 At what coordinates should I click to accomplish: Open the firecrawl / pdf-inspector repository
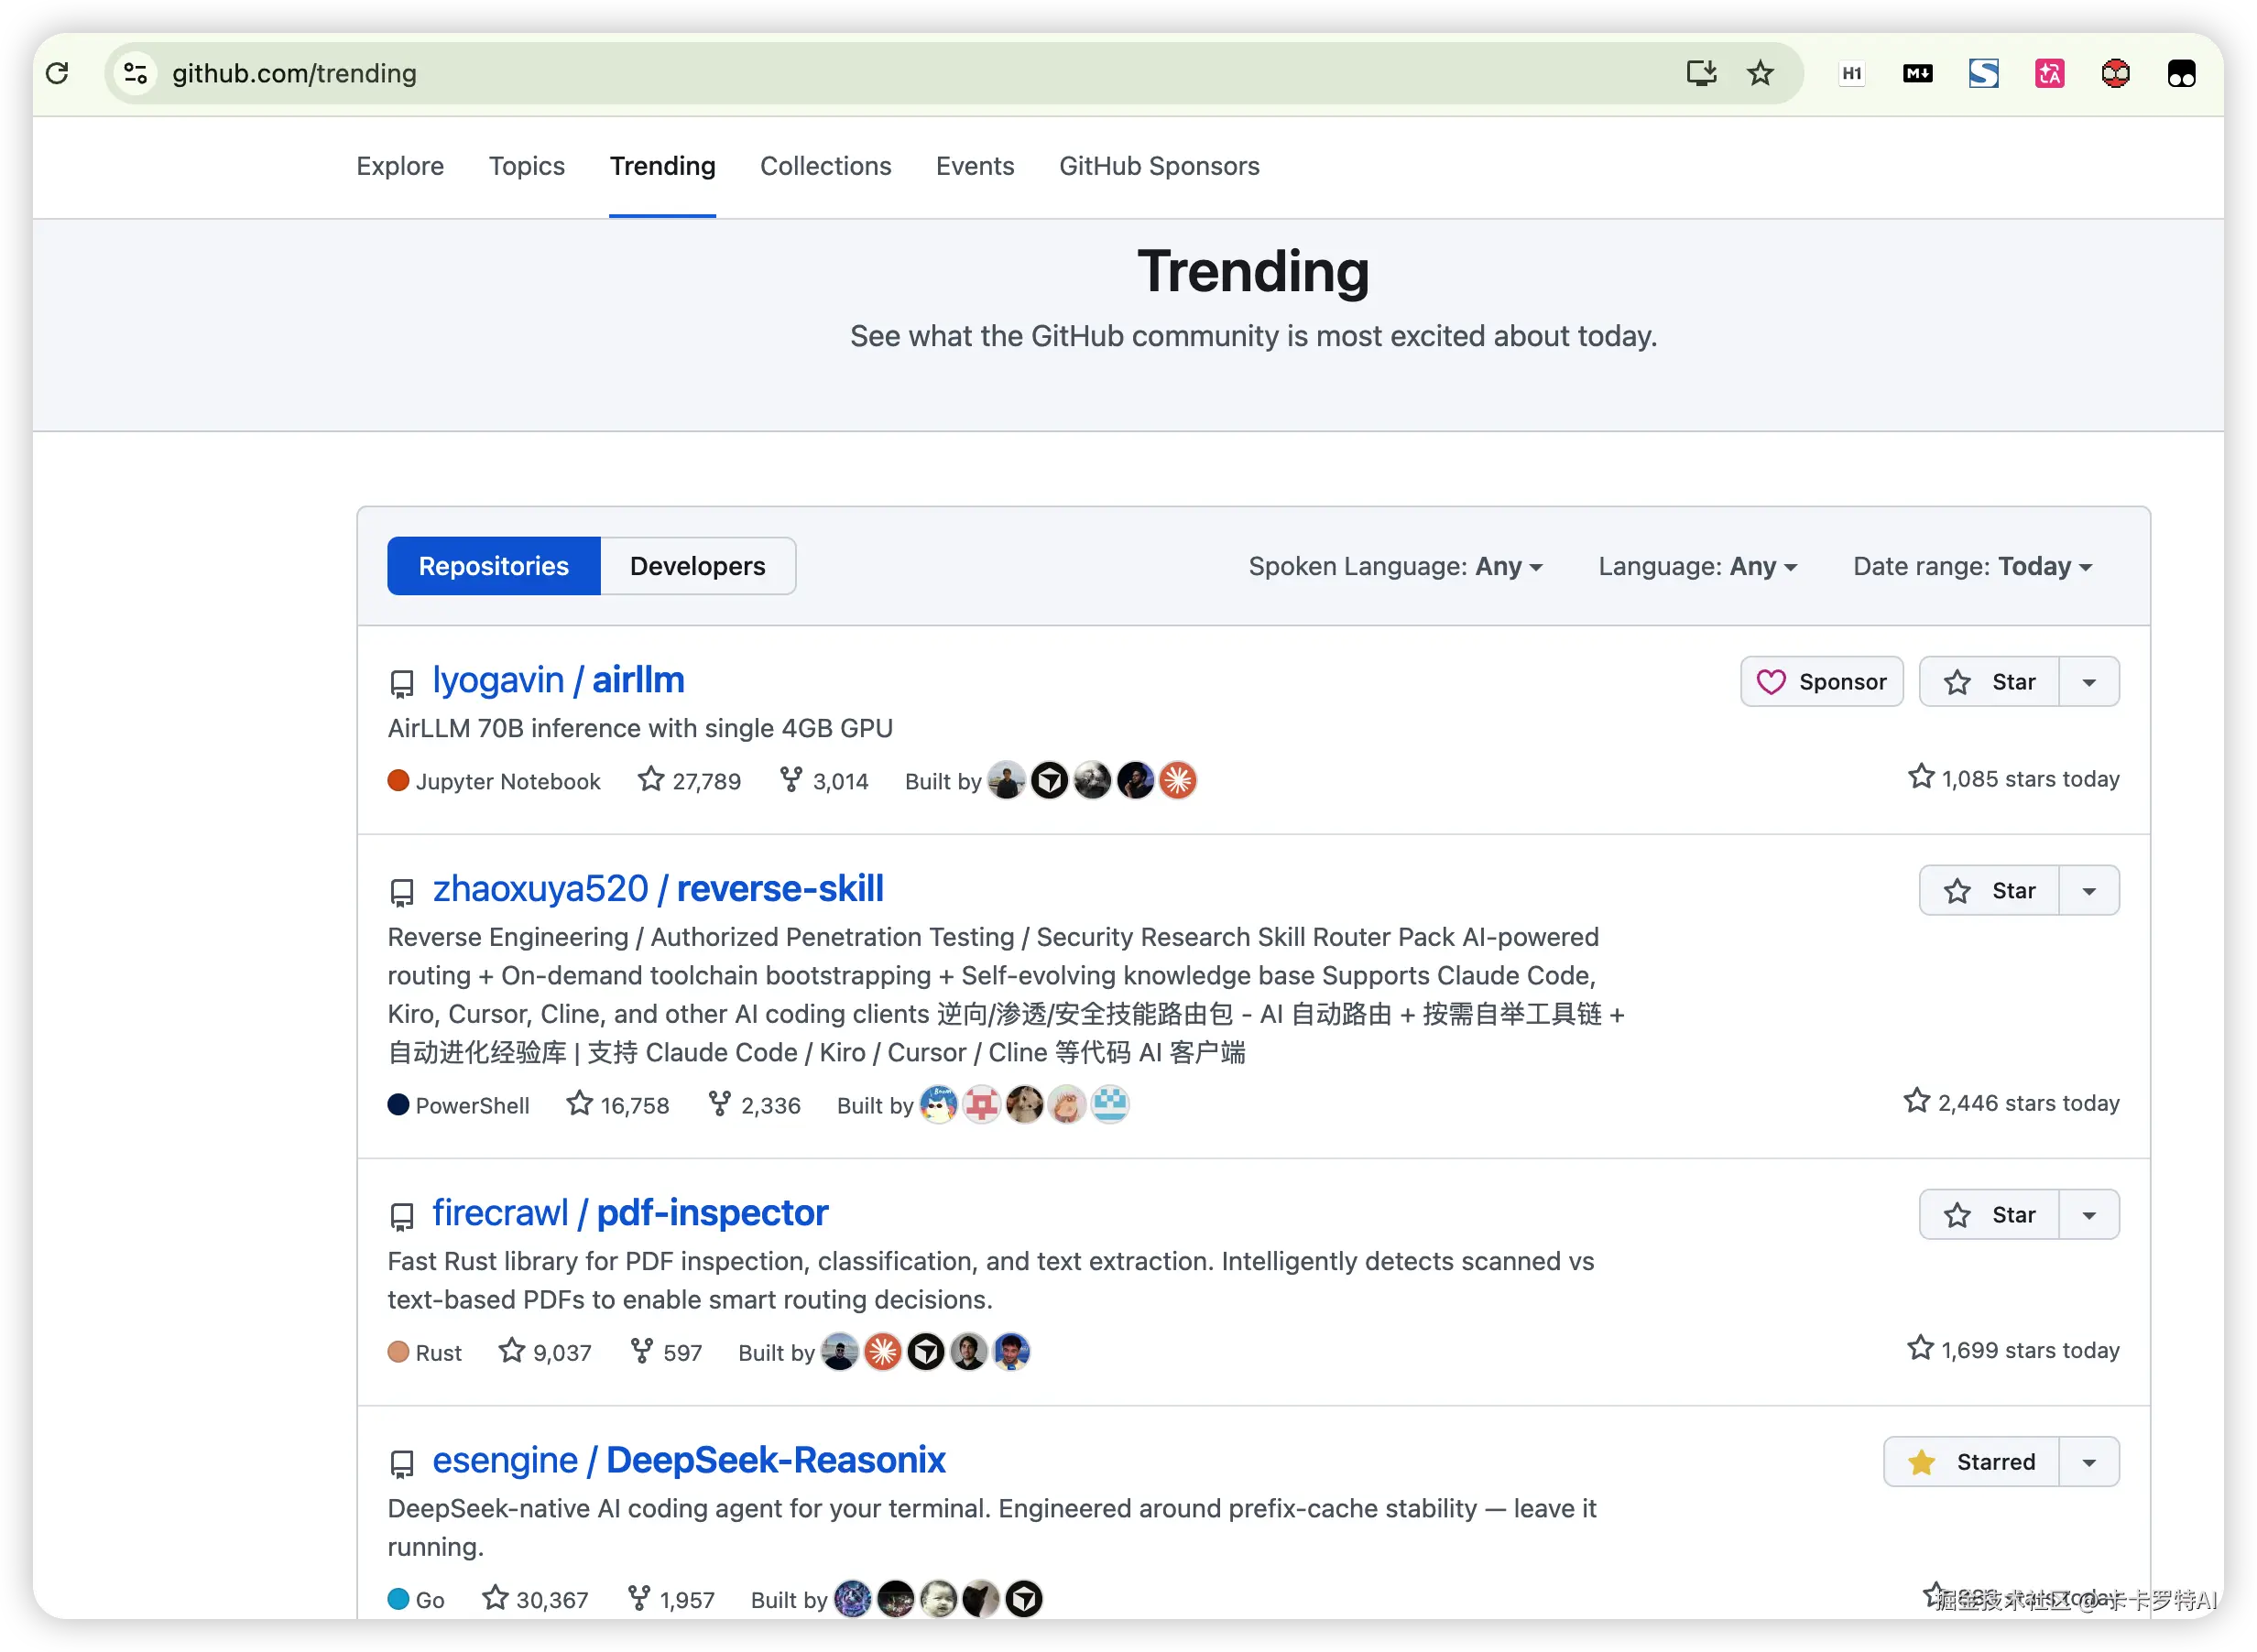631,1213
